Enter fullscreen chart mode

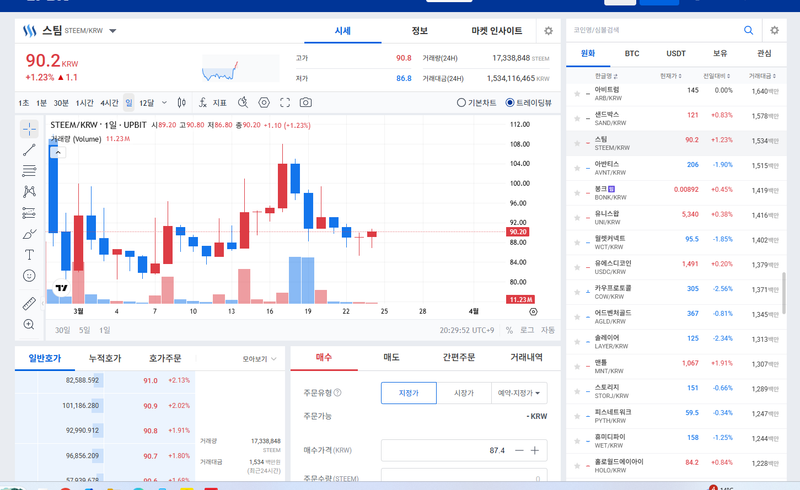285,102
